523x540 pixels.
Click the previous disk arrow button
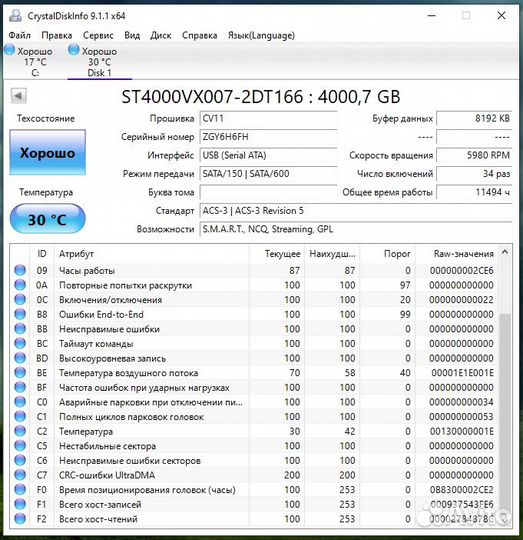(18, 96)
